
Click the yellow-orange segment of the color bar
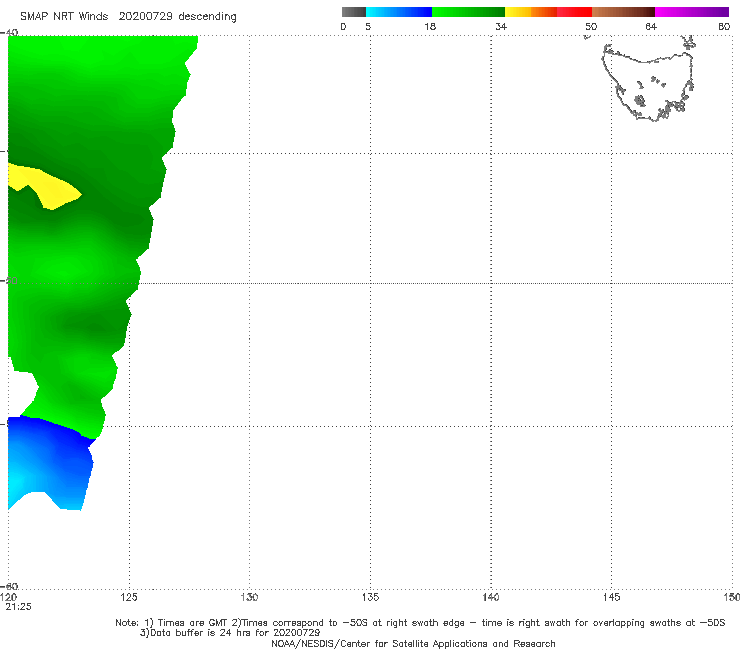coord(530,12)
